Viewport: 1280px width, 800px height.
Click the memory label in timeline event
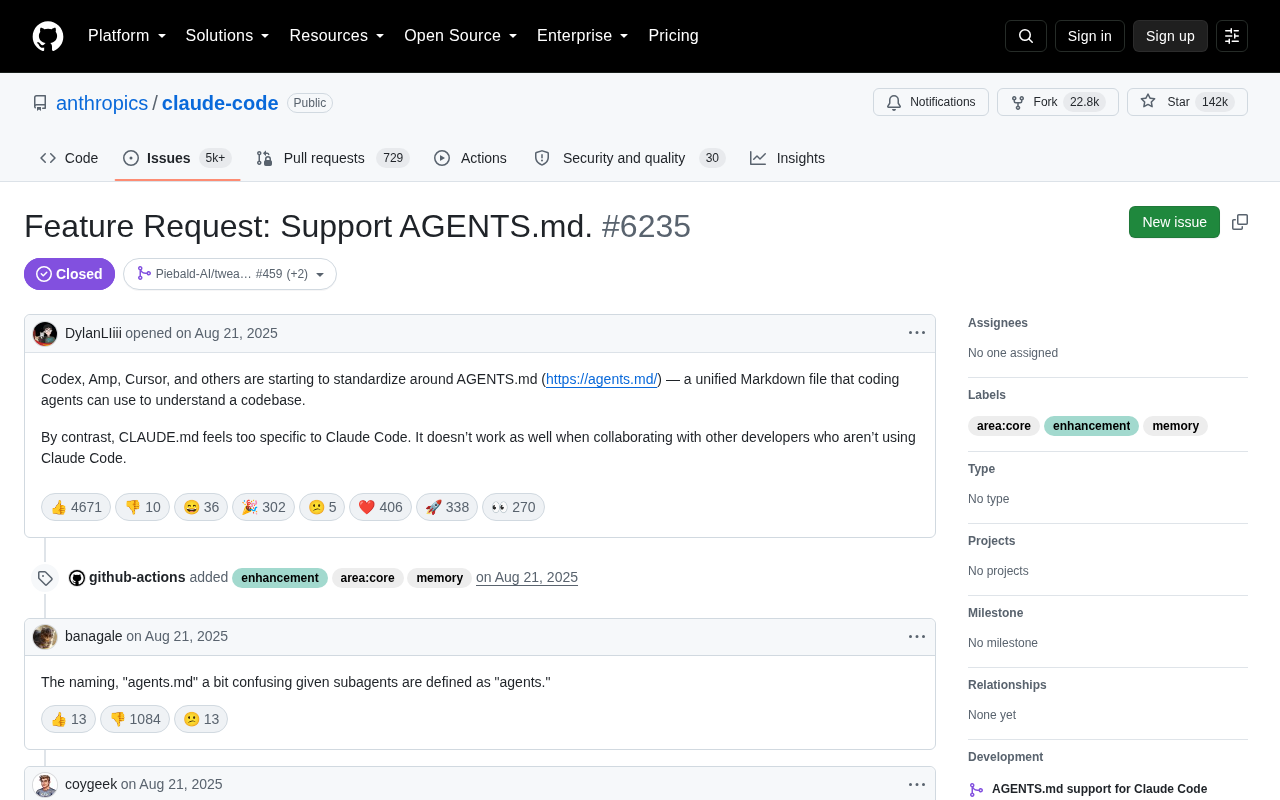pos(439,578)
